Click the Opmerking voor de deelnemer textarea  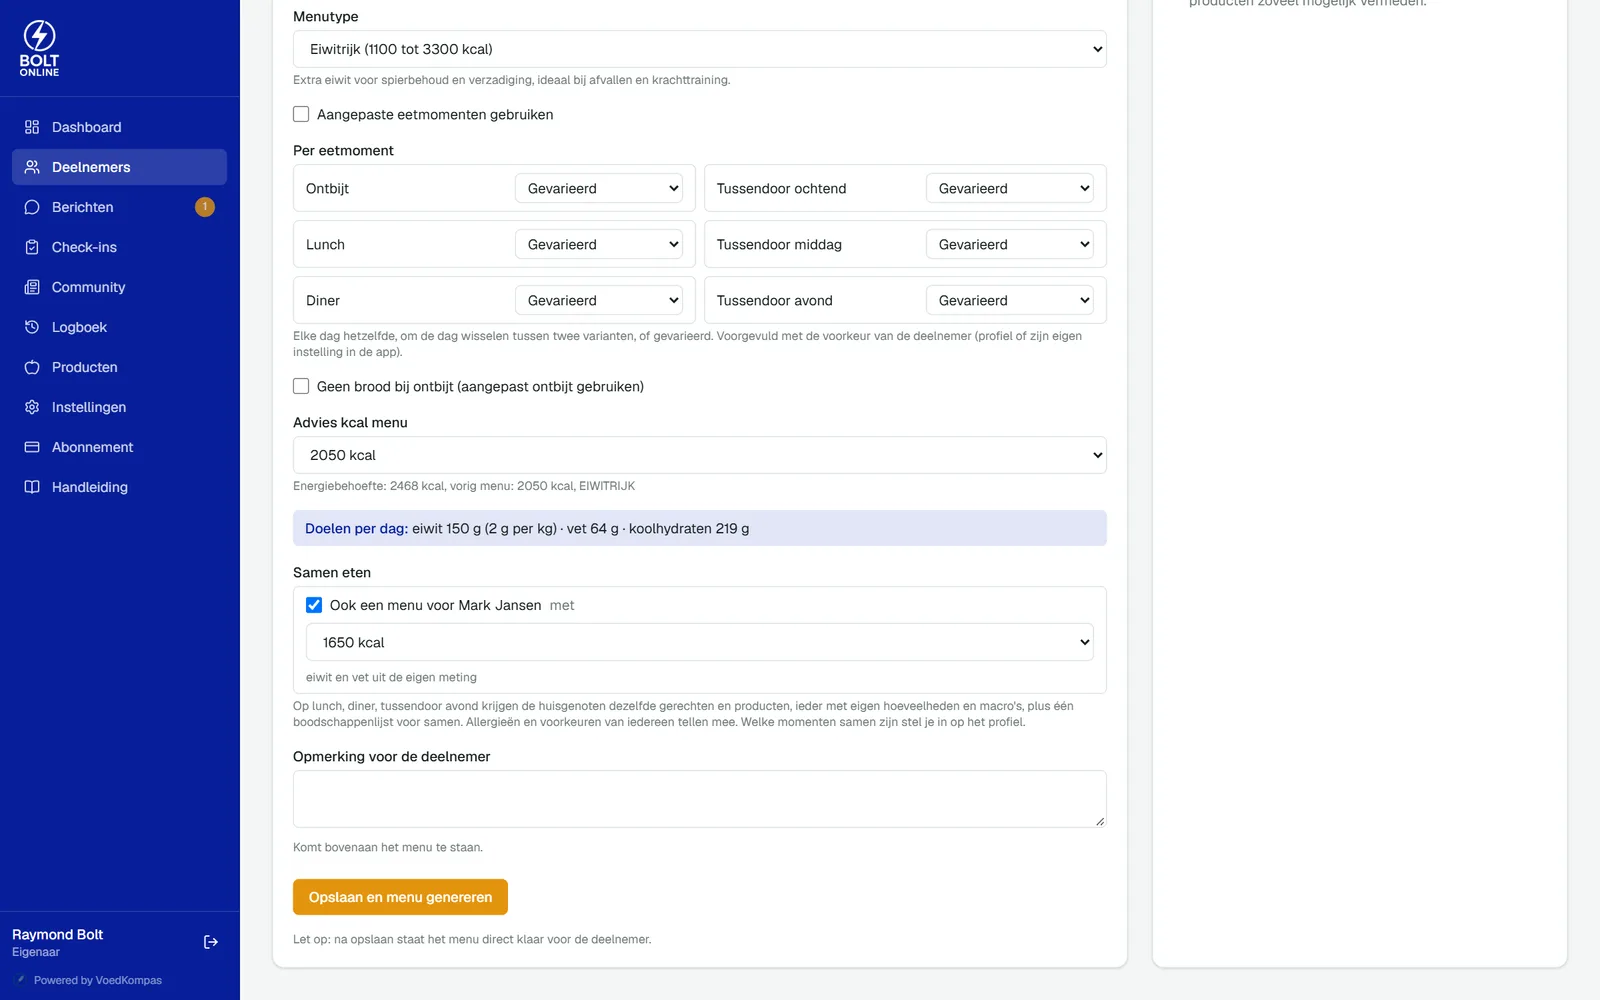[700, 799]
